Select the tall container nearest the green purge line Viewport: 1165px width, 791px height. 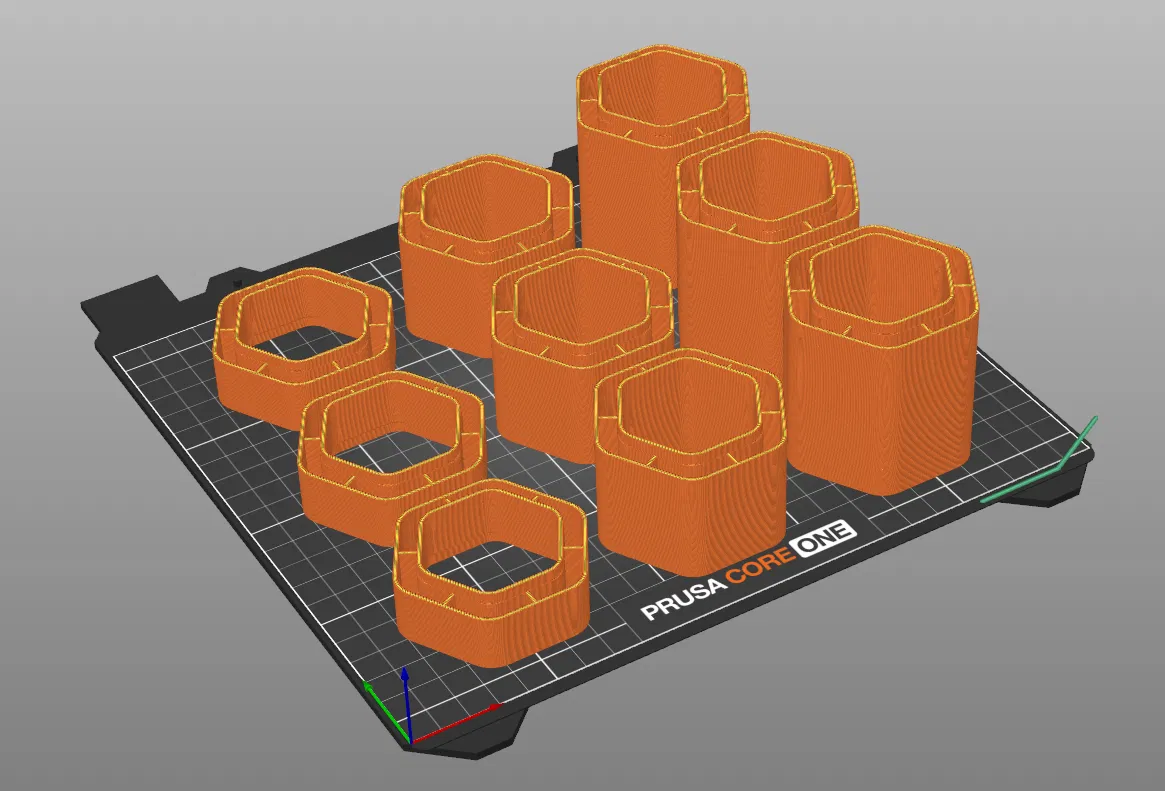pyautogui.click(x=882, y=360)
